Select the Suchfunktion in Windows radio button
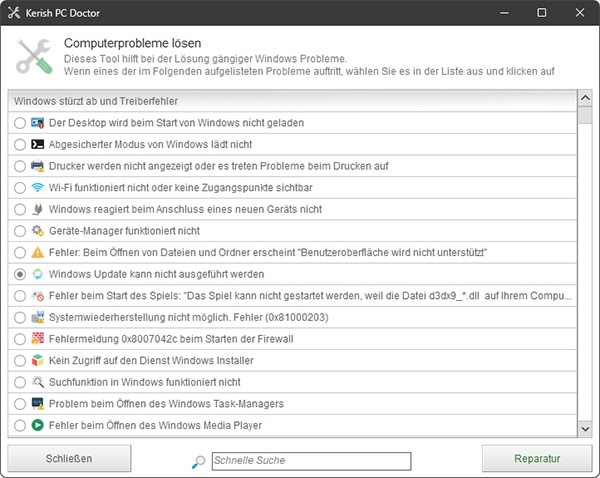 [20, 382]
